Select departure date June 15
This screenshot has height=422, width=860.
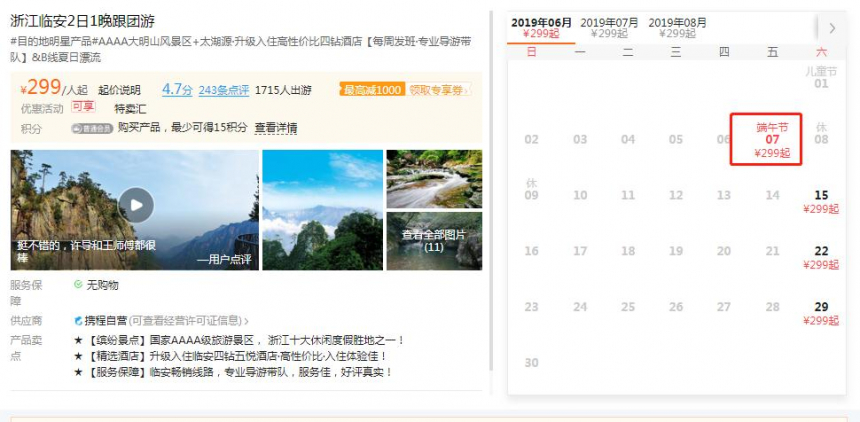[821, 201]
